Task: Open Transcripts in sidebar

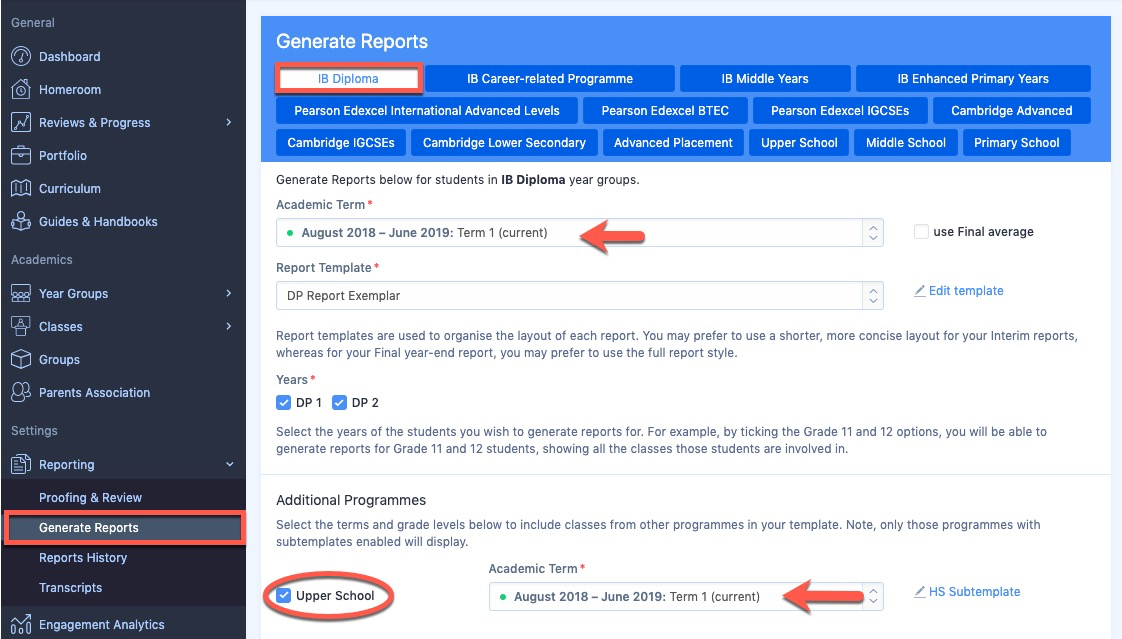Action: tap(70, 587)
